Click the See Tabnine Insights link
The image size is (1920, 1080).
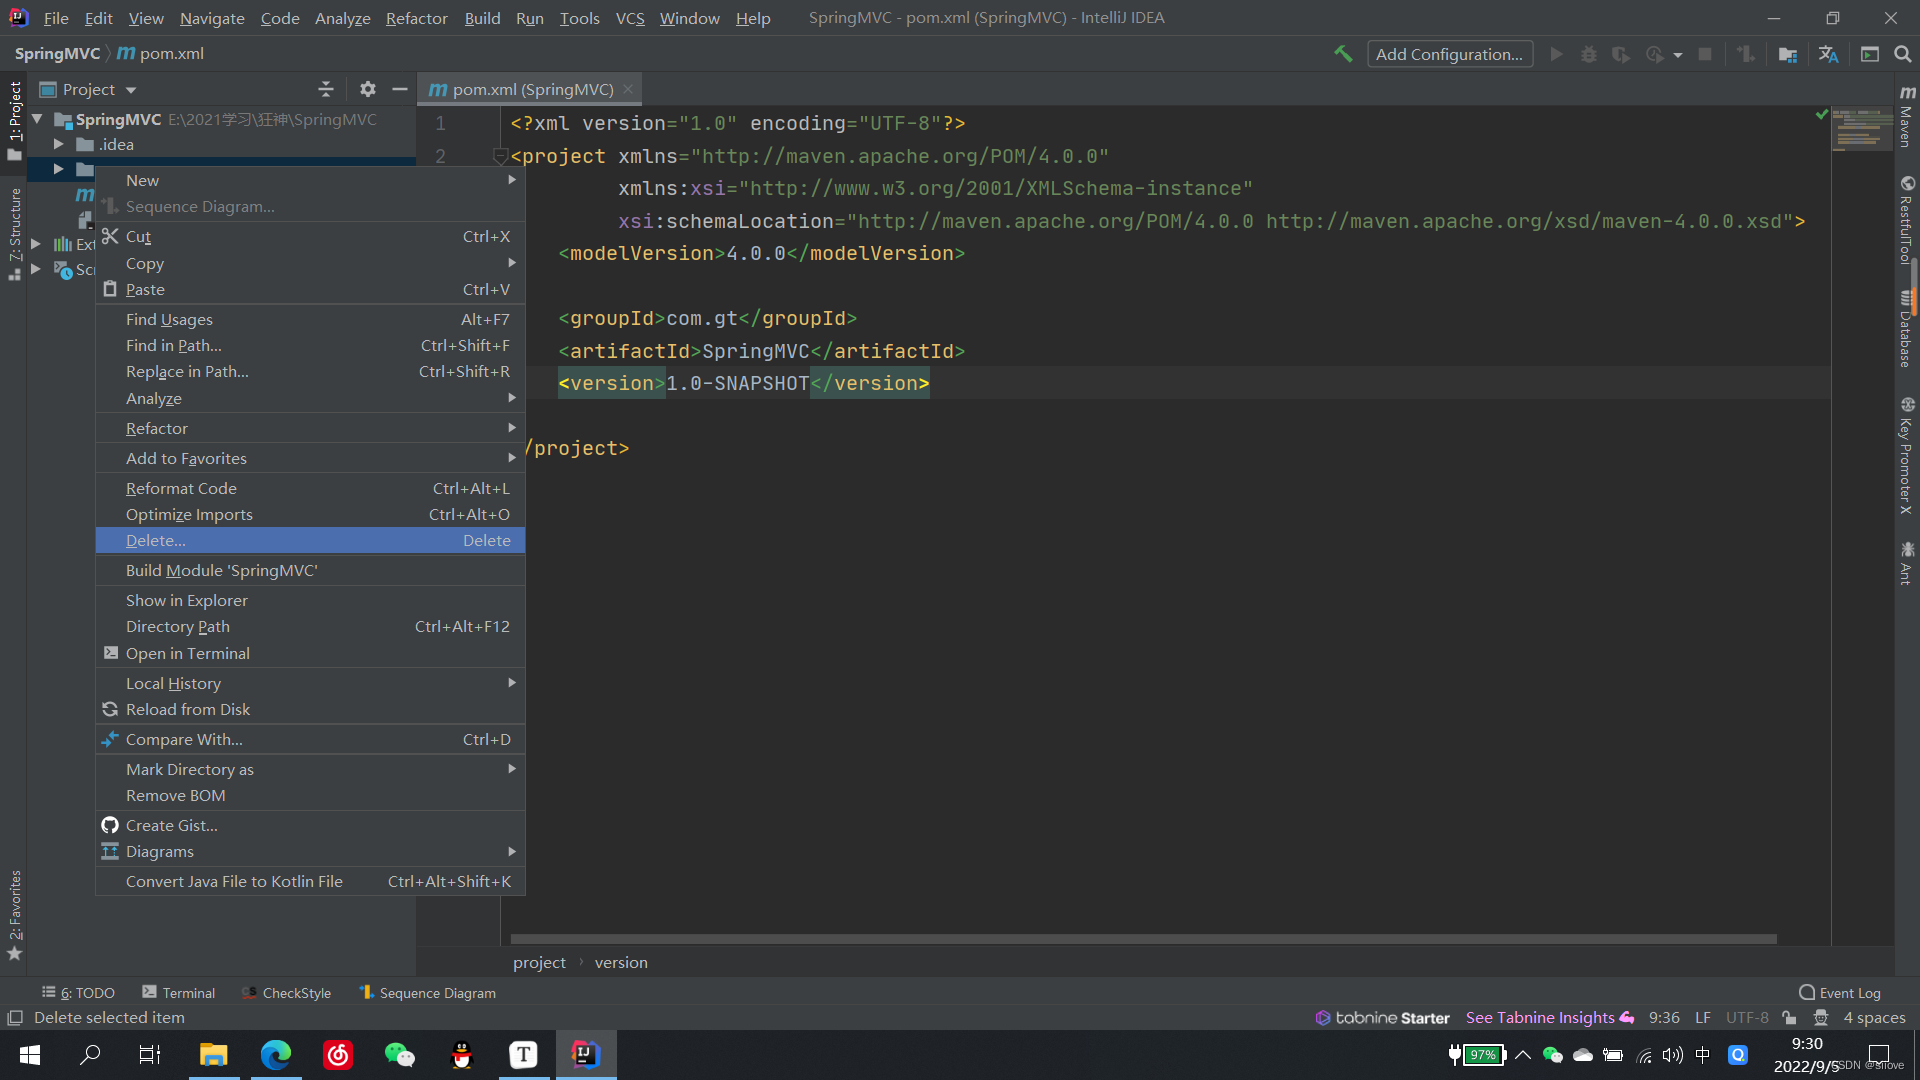pyautogui.click(x=1549, y=1018)
